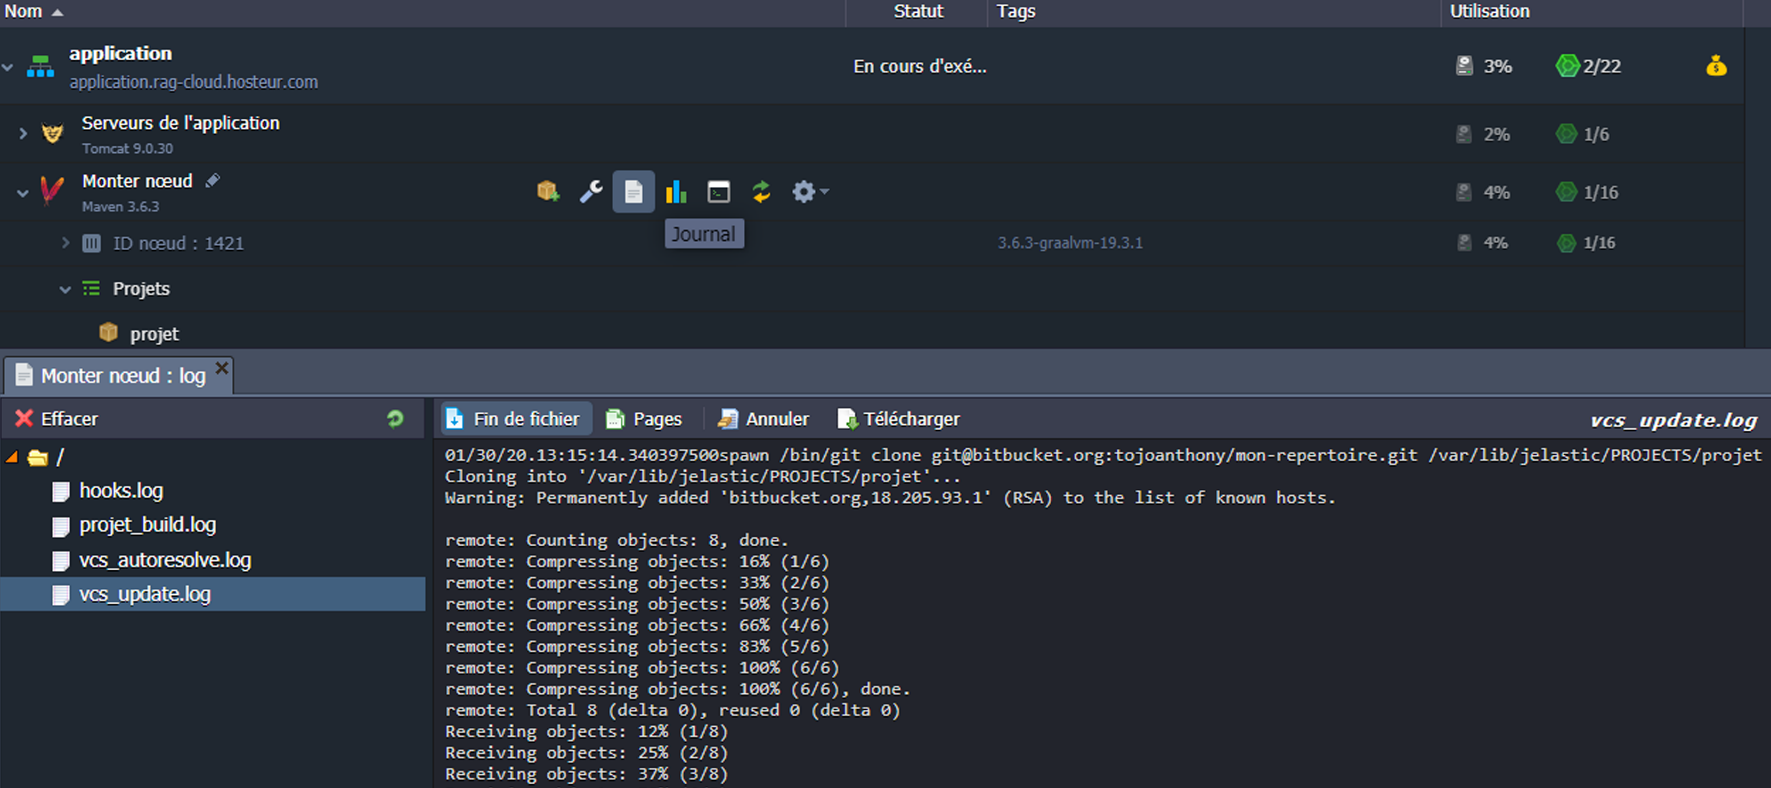
Task: Refresh the log file list
Action: pyautogui.click(x=395, y=419)
